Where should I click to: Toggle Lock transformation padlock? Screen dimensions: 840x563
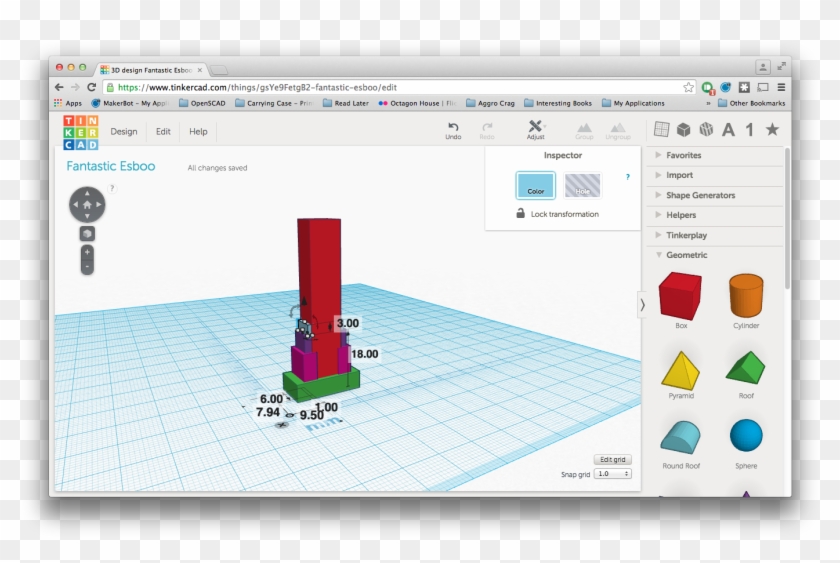tap(520, 213)
